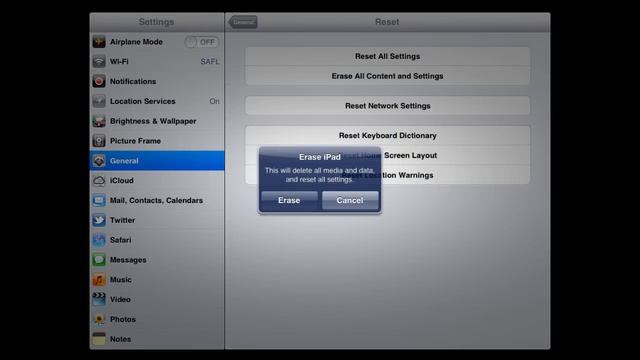Open Safari settings label
The width and height of the screenshot is (640, 360).
tap(120, 240)
